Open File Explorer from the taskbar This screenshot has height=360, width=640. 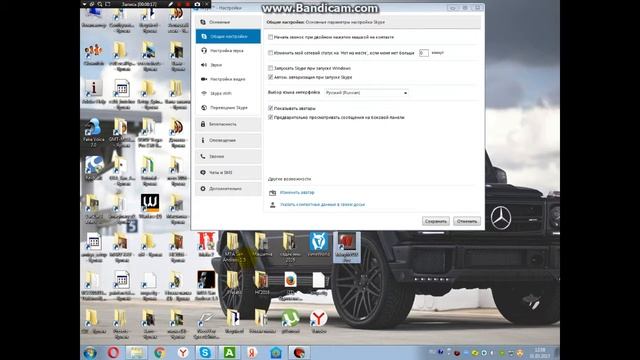[136, 352]
